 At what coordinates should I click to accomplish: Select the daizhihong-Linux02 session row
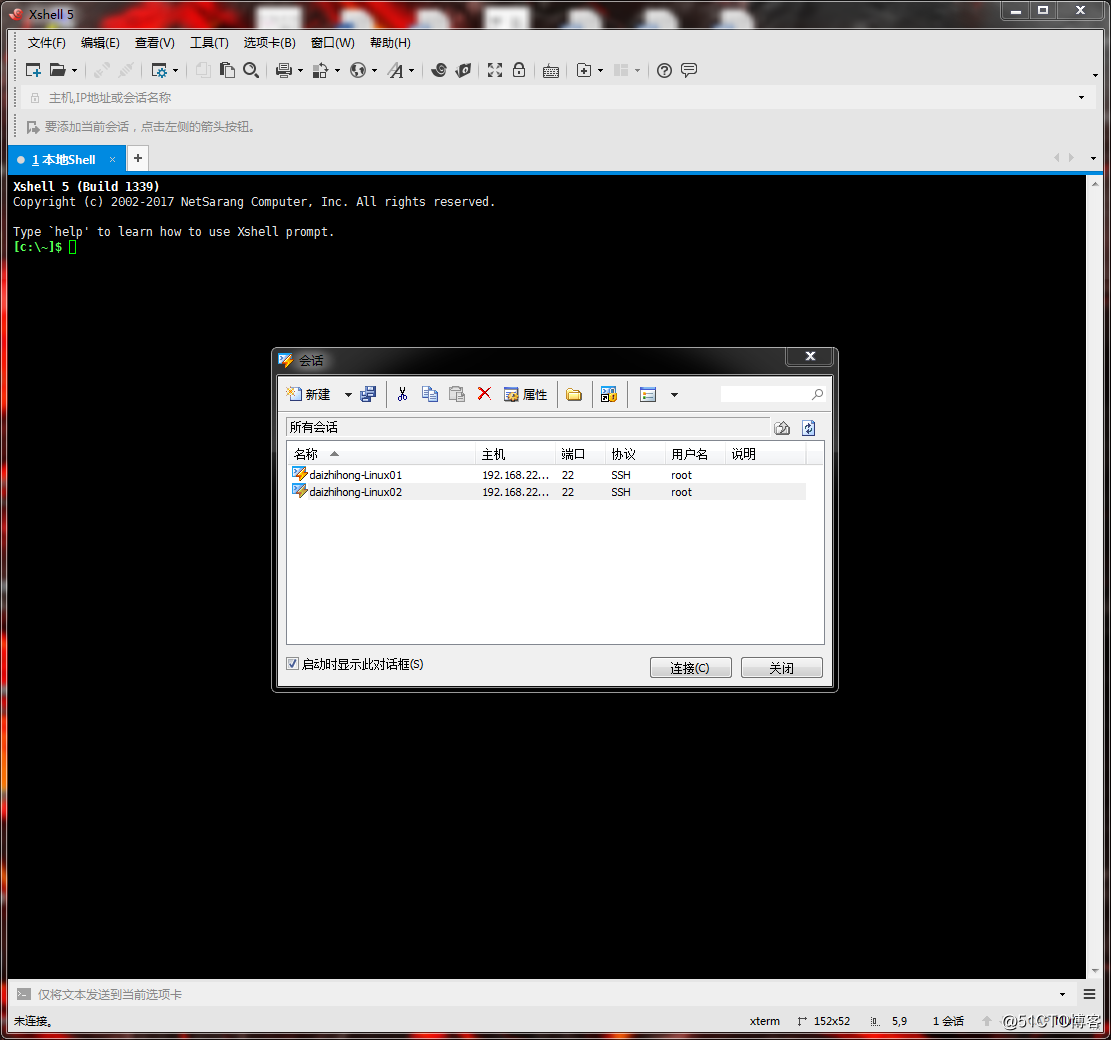548,492
